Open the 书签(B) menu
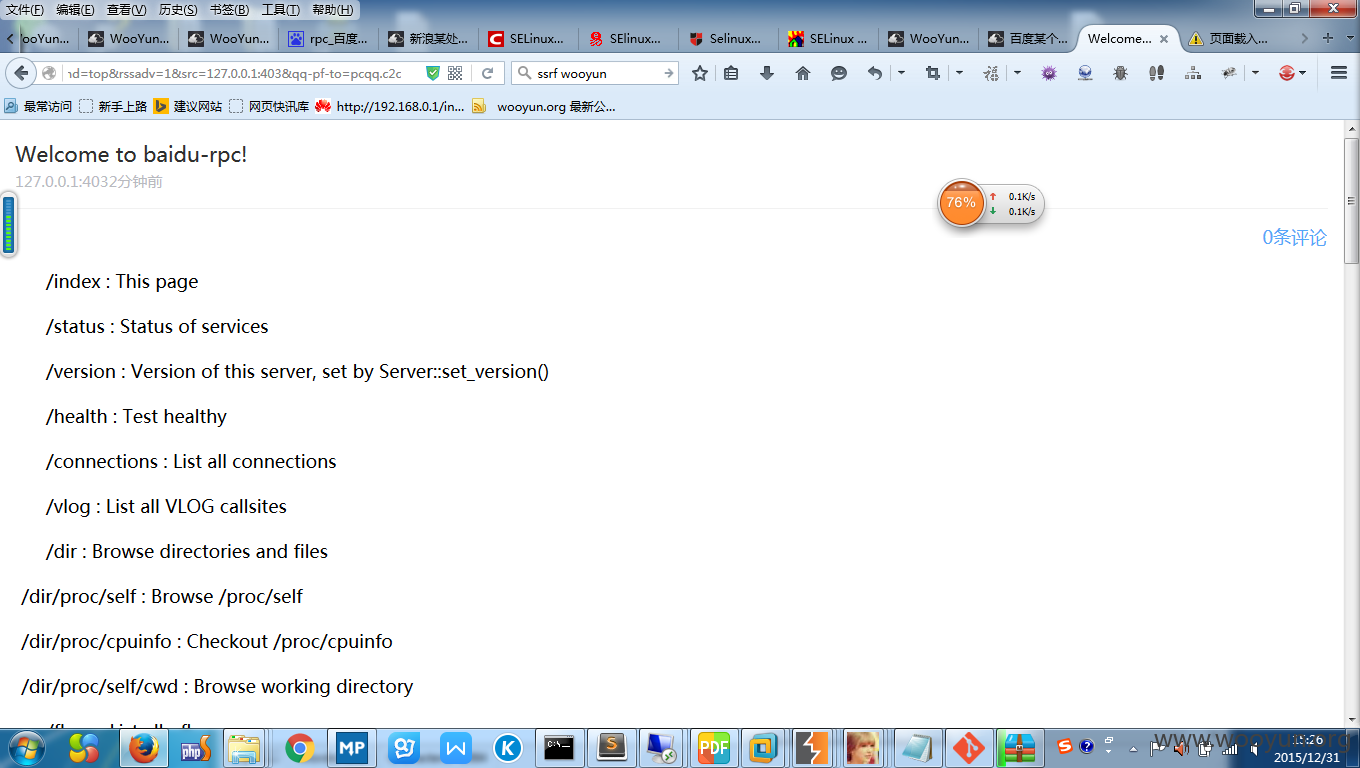1360x768 pixels. [x=229, y=10]
